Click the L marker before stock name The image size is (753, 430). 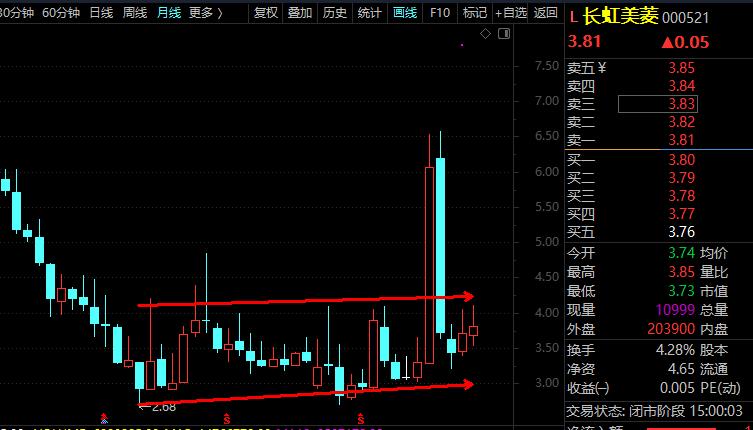[573, 18]
